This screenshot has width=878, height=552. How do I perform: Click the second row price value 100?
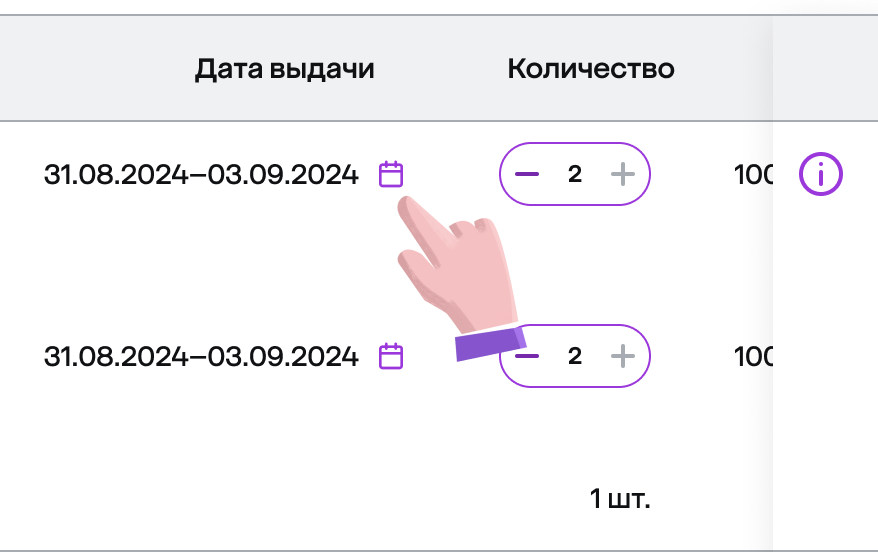pyautogui.click(x=754, y=357)
